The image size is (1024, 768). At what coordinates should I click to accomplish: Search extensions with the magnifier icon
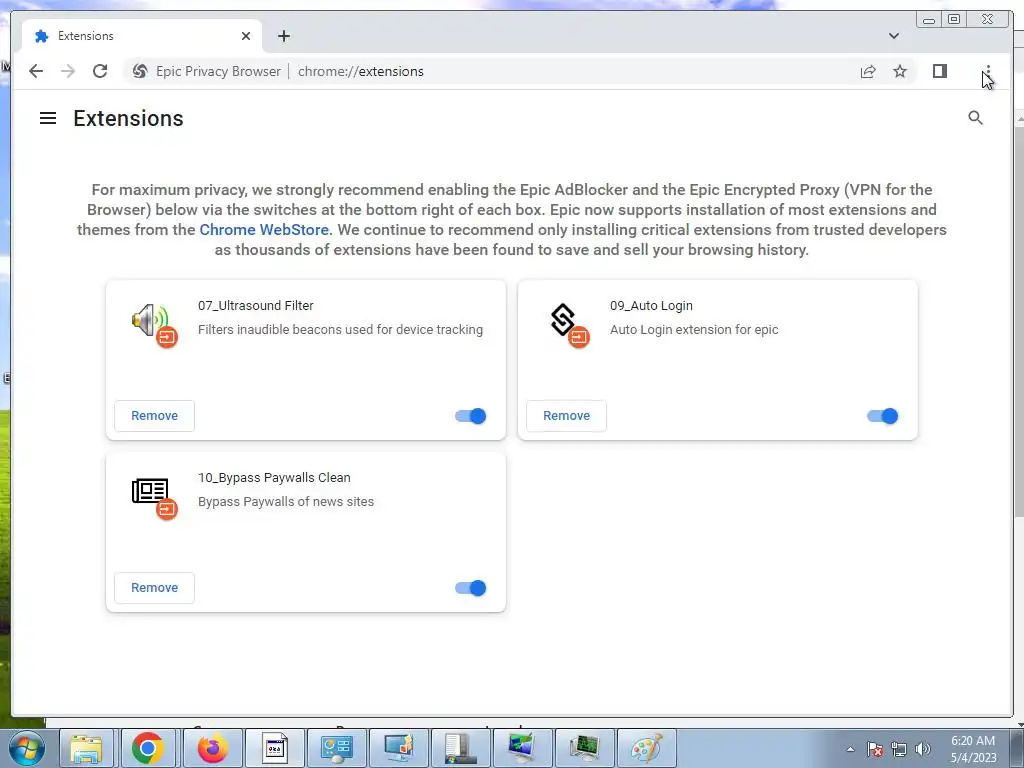pos(975,118)
